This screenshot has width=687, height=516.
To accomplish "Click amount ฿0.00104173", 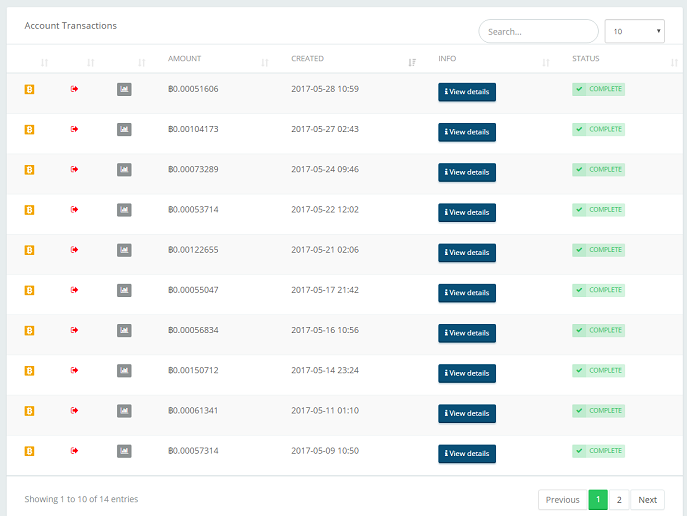I will point(193,129).
